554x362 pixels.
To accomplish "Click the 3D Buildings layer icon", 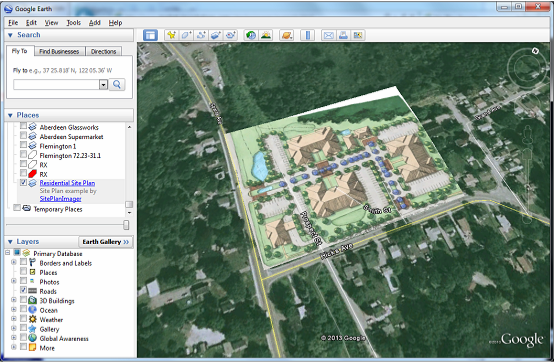I will (33, 300).
